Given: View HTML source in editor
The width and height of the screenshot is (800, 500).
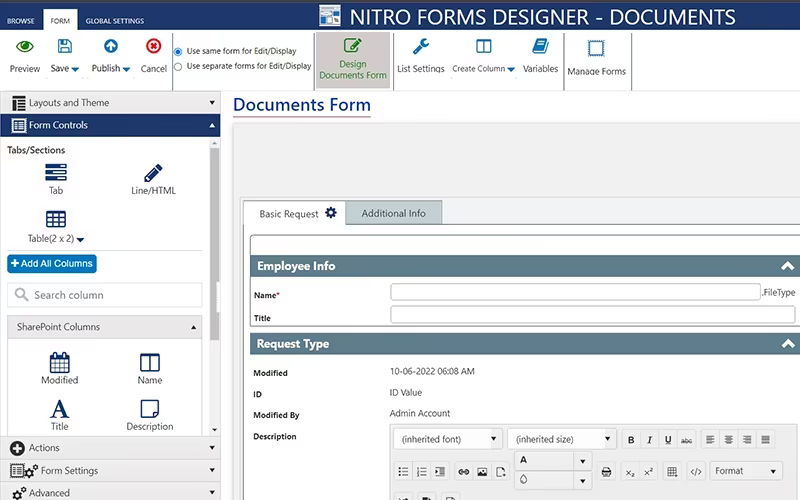Looking at the screenshot, I should (695, 472).
